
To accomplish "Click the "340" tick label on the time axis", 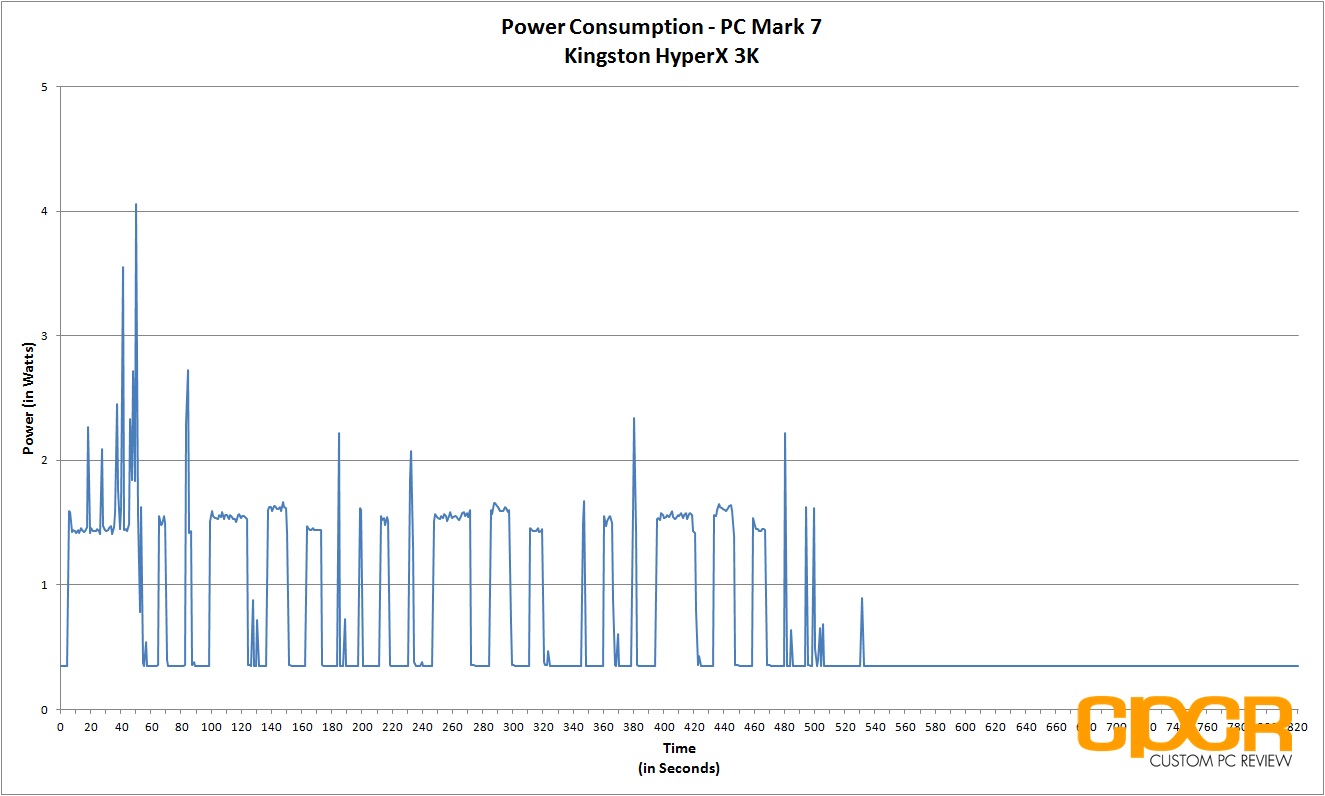I will (573, 727).
